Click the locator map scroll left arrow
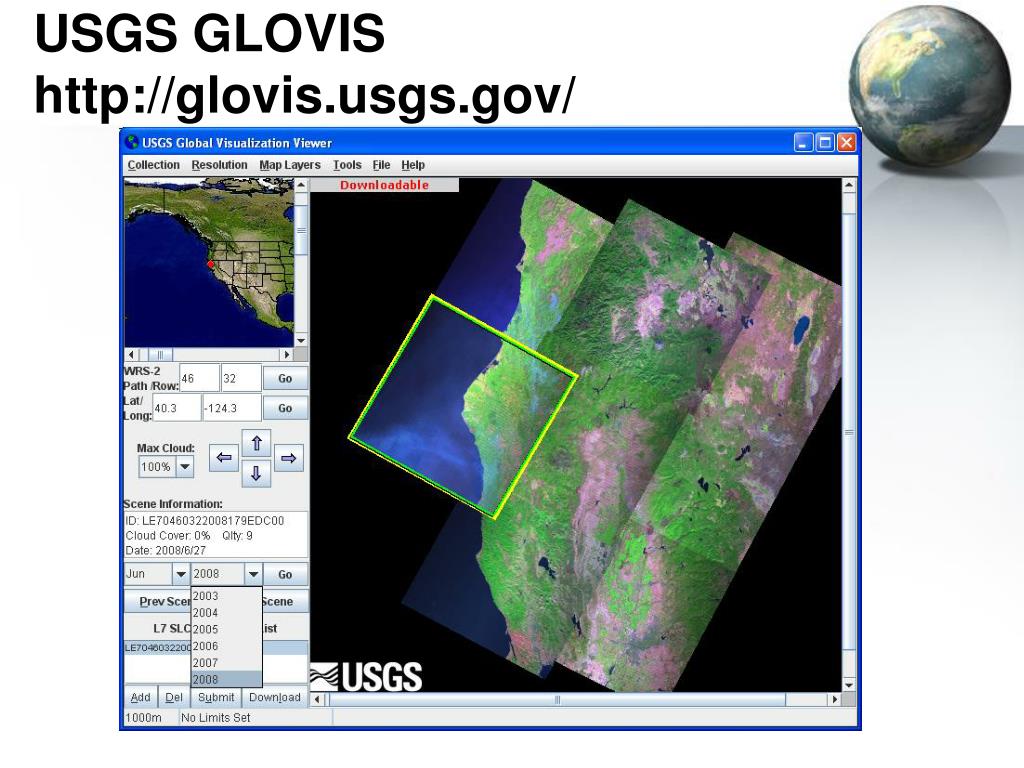Viewport: 1024px width, 768px height. coord(131,355)
